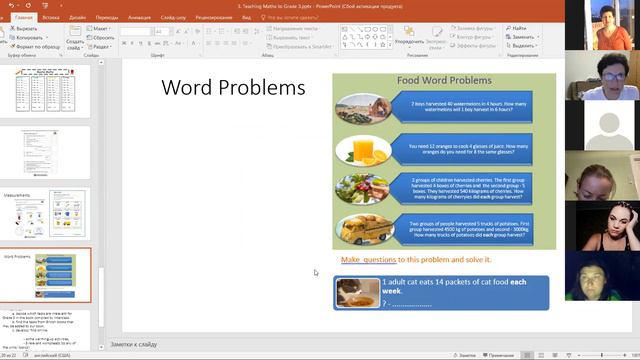Viewport: 640px width, 360px height.
Task: Align text right
Action: 226,43
